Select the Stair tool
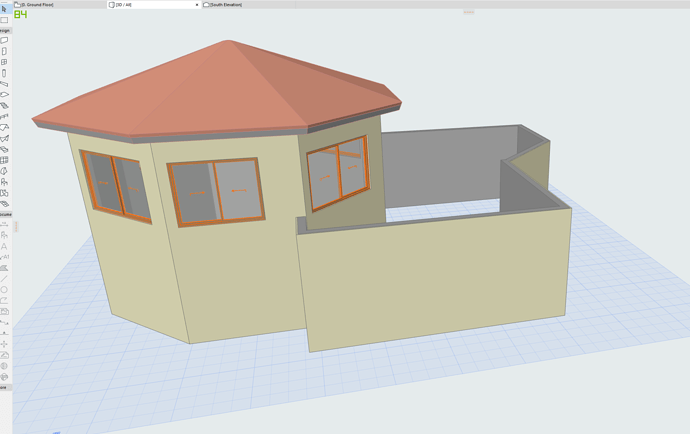The width and height of the screenshot is (690, 434). click(x=4, y=106)
